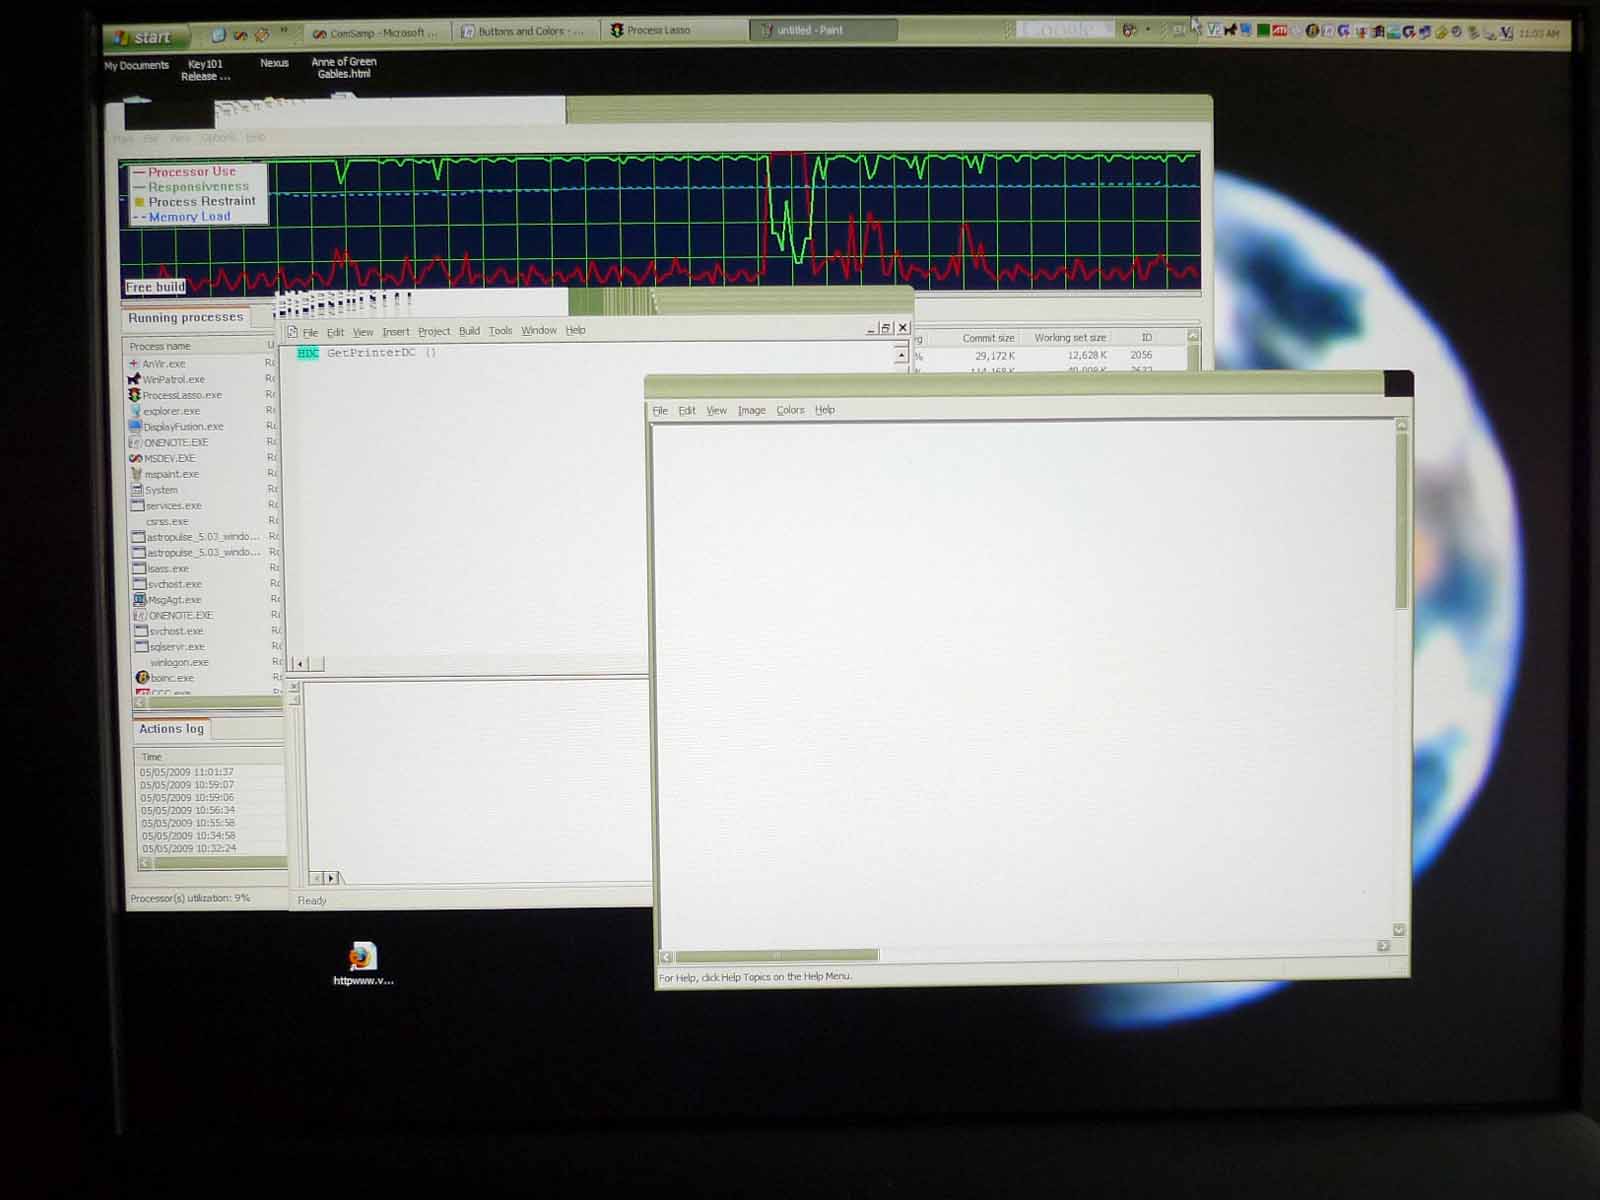Screen dimensions: 1600x1200
Task: Select the Actions log tab
Action: (171, 729)
